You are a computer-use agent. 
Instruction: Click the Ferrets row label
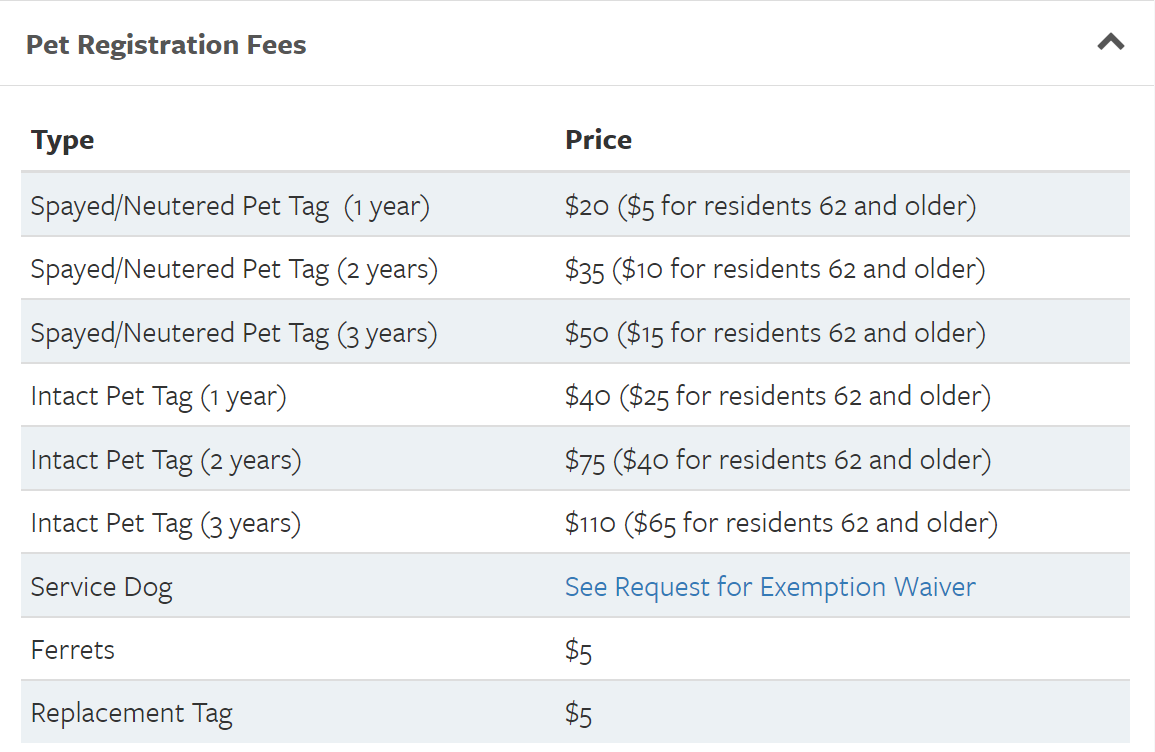[x=72, y=650]
